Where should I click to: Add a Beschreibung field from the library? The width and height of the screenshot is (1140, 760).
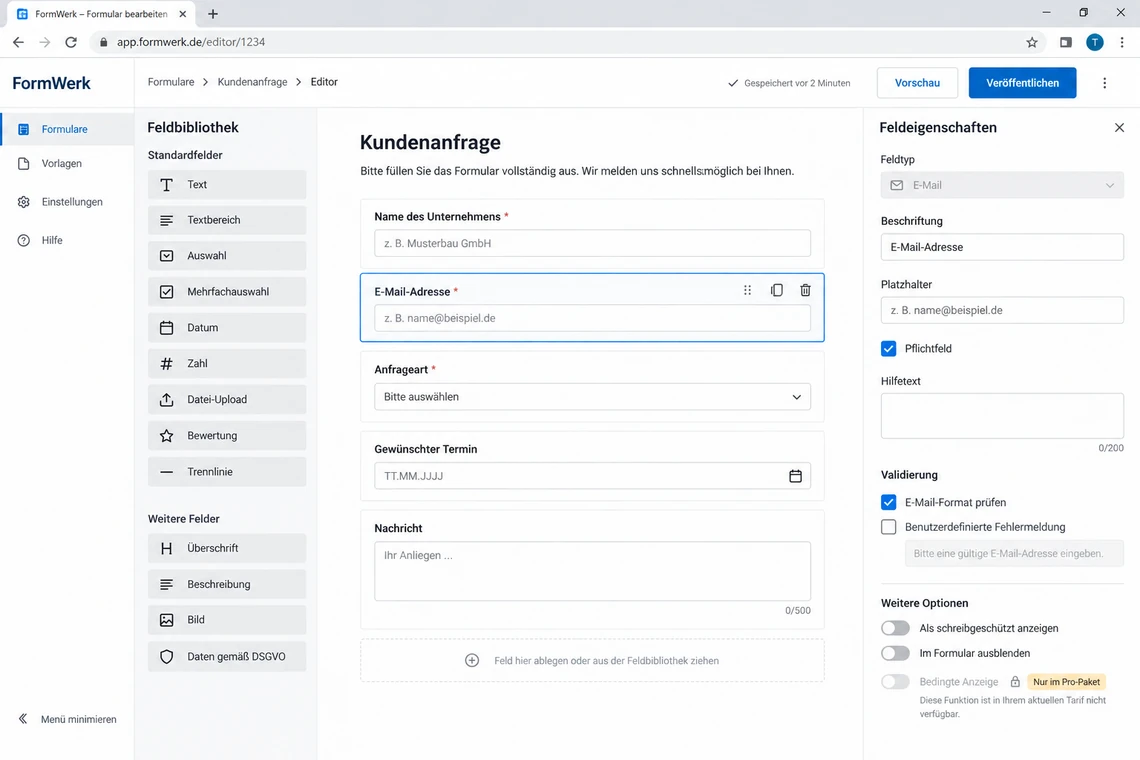[x=227, y=584]
